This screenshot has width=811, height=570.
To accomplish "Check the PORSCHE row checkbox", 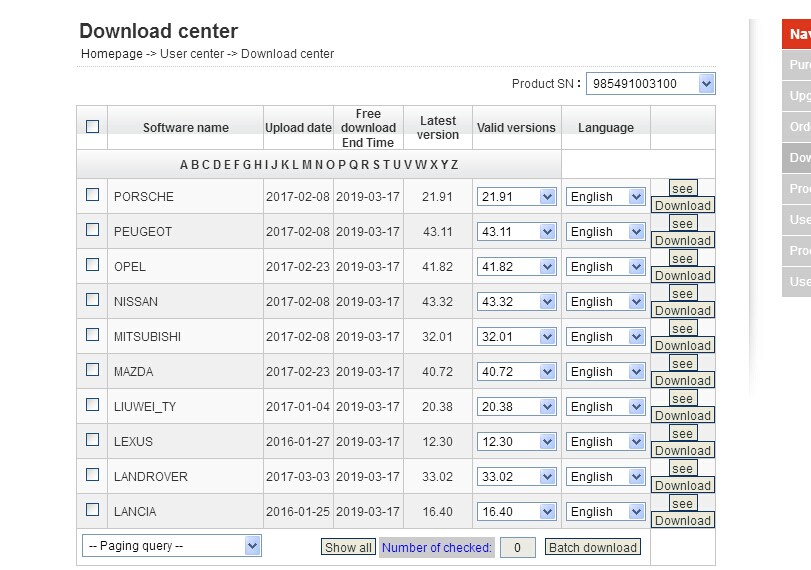I will pyautogui.click(x=93, y=195).
